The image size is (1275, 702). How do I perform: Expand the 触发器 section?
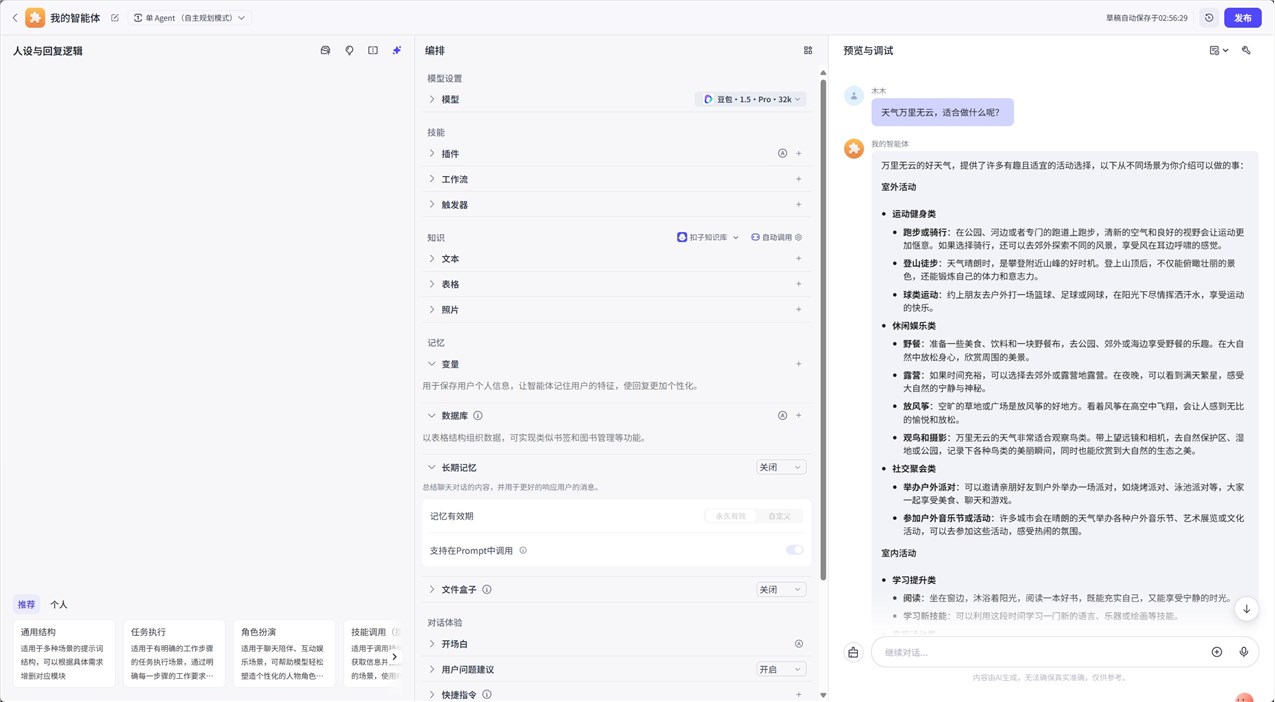[432, 204]
